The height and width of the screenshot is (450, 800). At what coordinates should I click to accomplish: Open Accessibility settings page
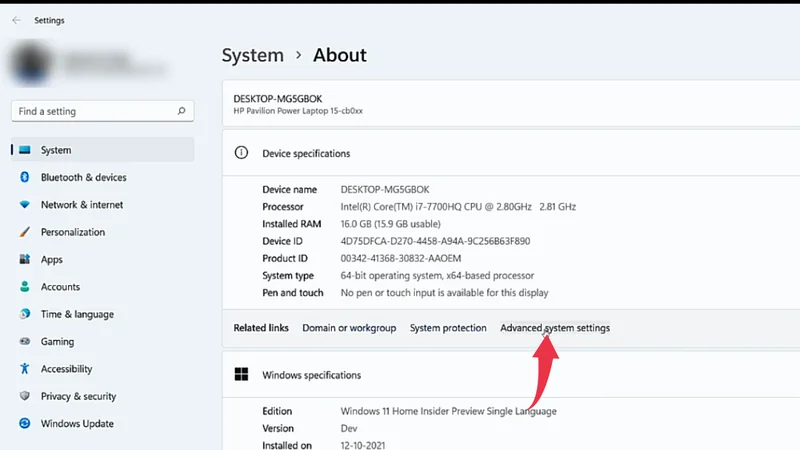pos(66,369)
